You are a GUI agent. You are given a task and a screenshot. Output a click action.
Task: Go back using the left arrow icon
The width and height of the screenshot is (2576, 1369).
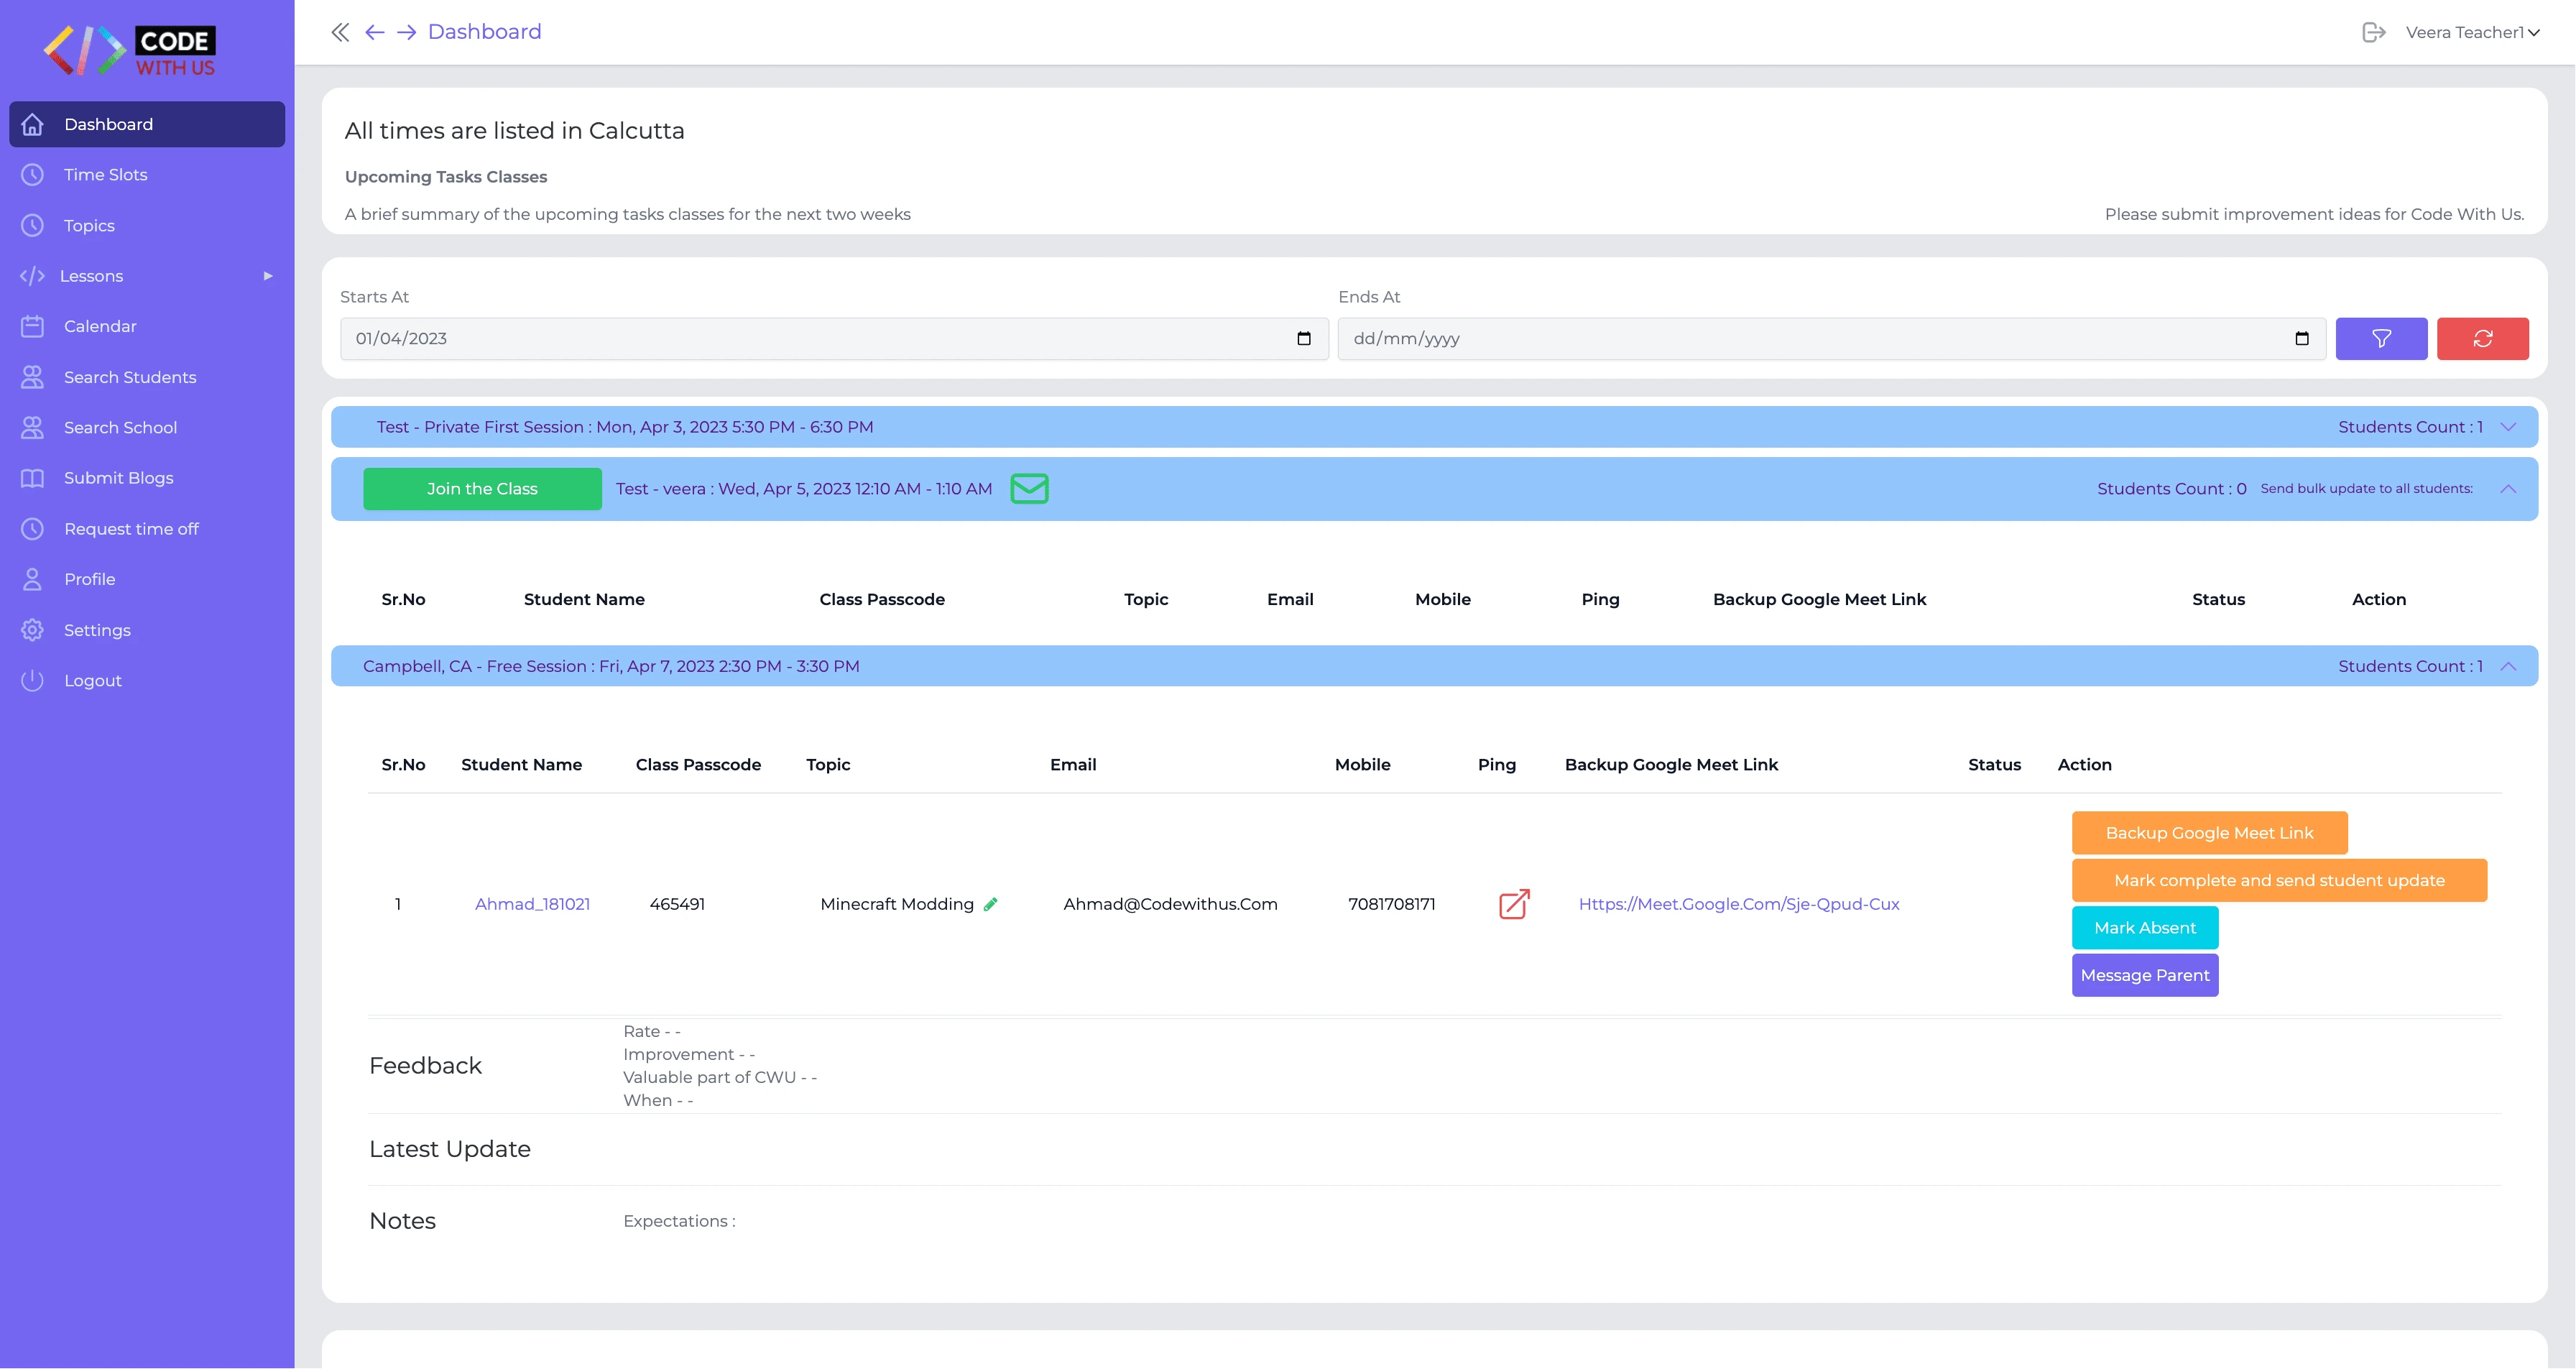(374, 32)
